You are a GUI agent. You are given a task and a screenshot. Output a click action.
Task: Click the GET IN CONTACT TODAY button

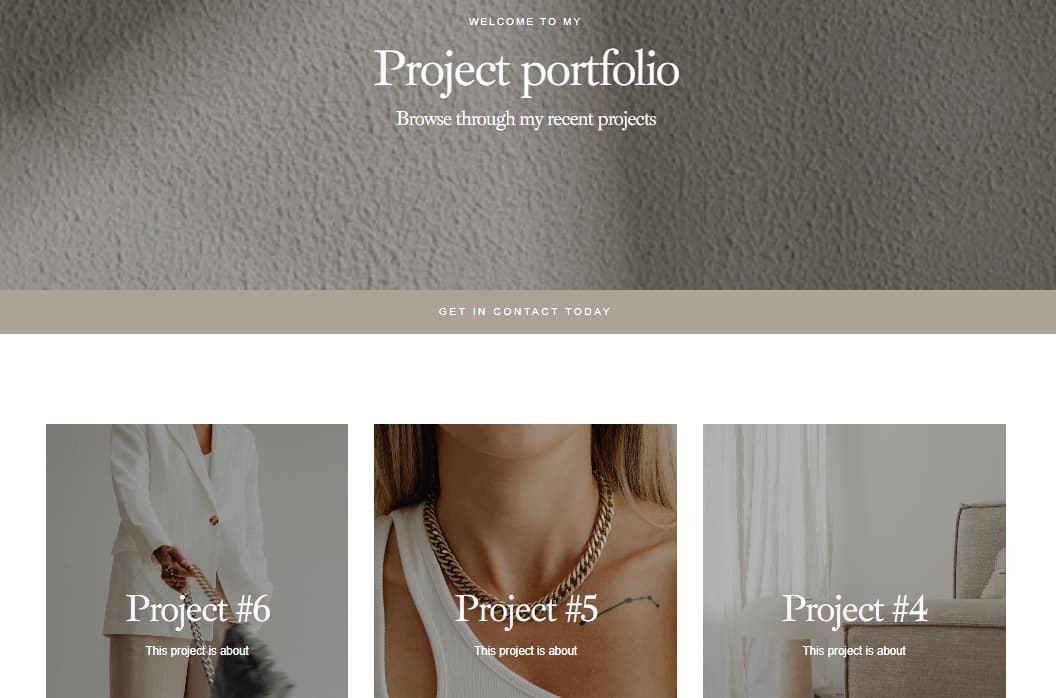point(525,312)
